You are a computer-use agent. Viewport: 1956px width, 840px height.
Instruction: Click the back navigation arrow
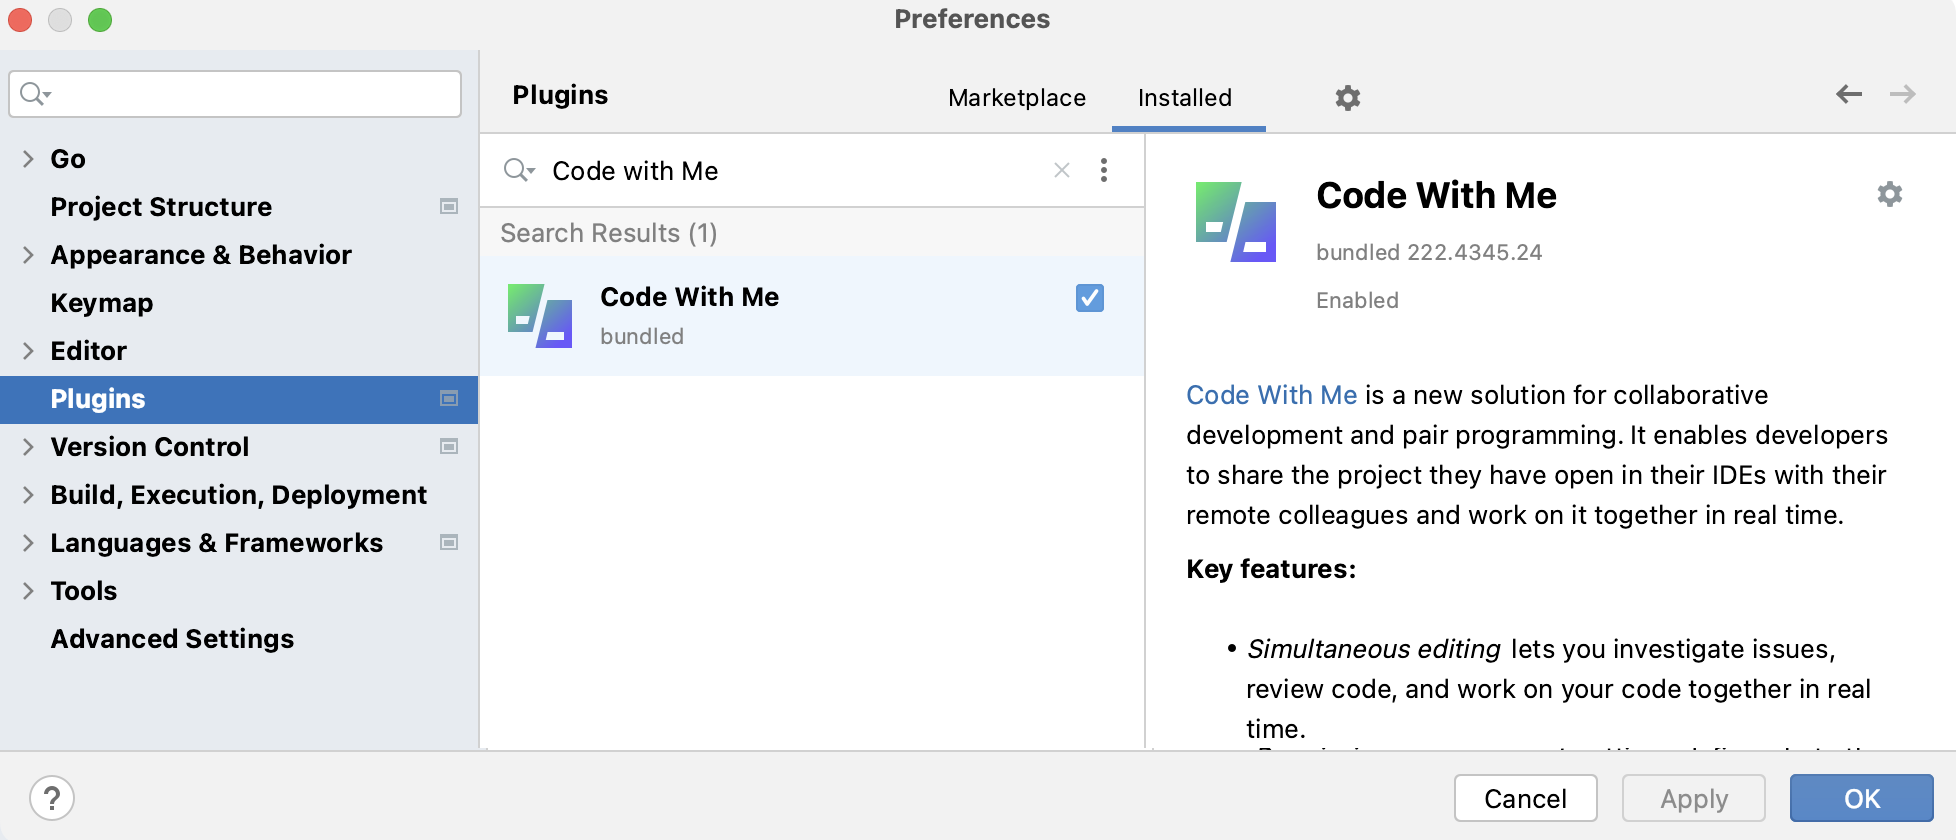point(1849,94)
